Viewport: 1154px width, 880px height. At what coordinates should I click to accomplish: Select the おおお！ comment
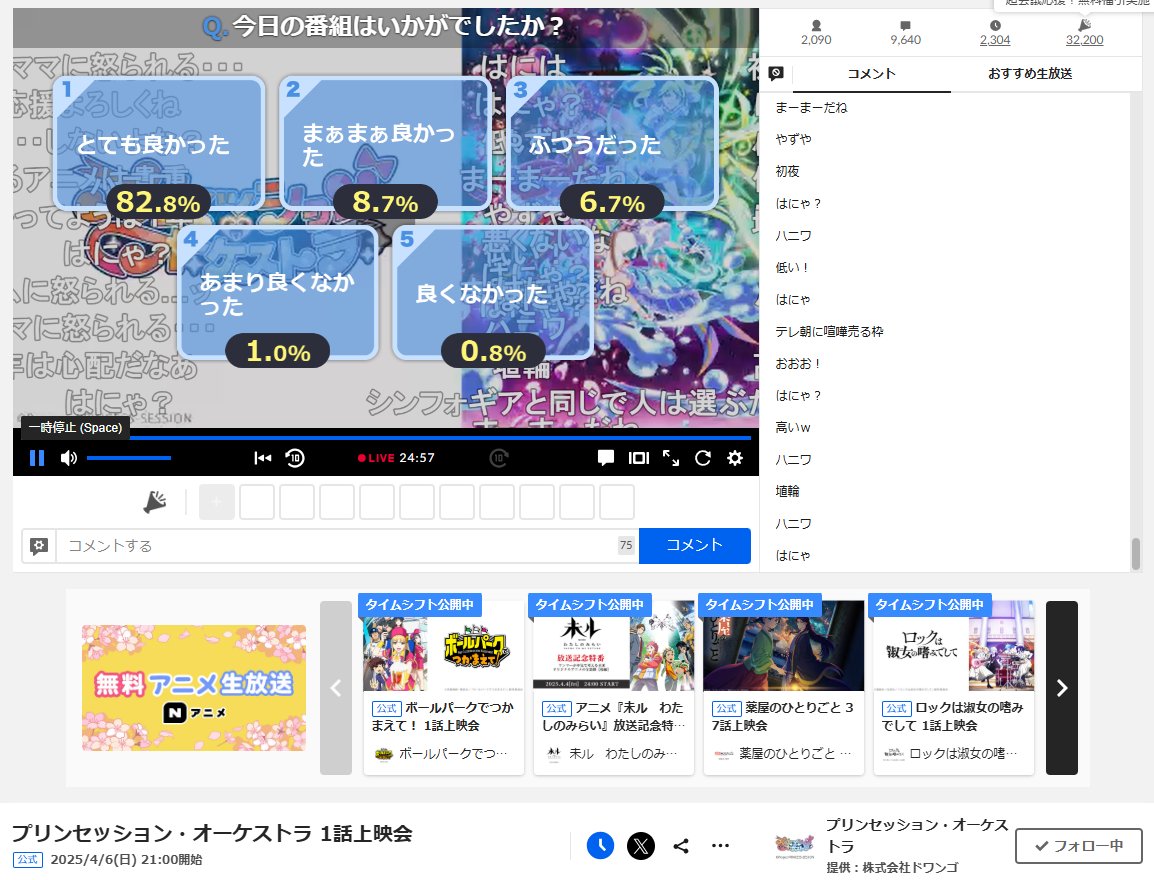coord(798,363)
